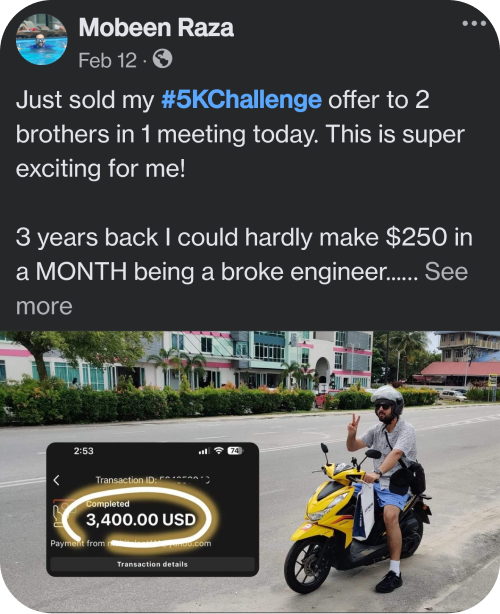This screenshot has width=500, height=614.
Task: Click the rider's raised peace-sign hand
Action: (x=354, y=425)
